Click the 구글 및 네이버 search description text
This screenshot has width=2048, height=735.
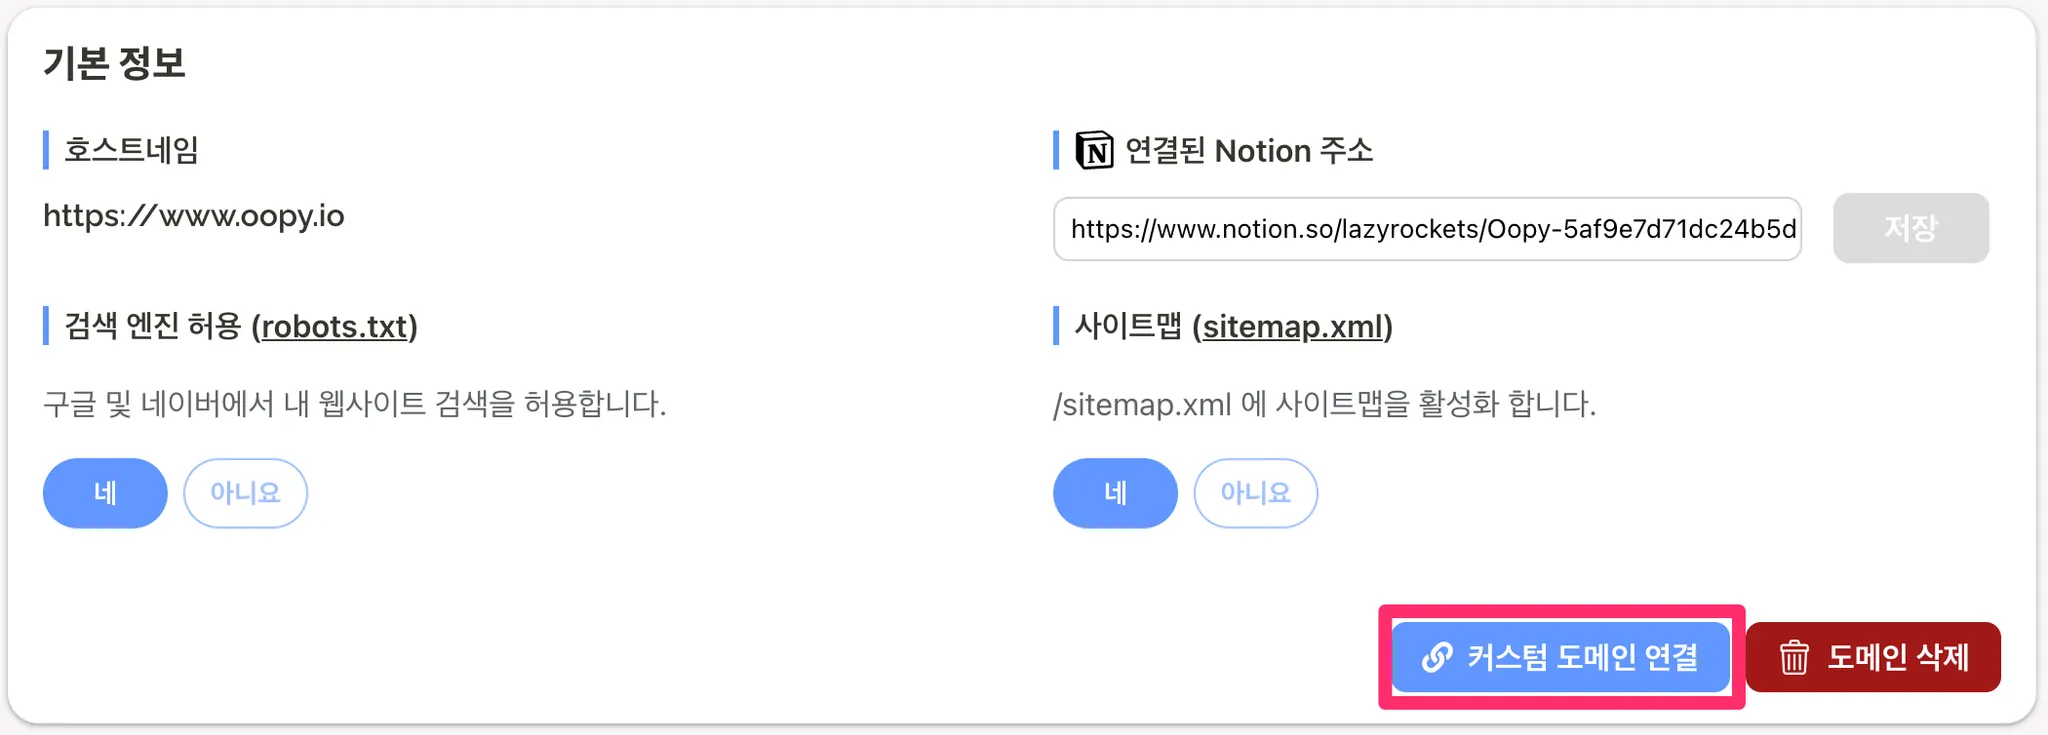click(x=354, y=404)
